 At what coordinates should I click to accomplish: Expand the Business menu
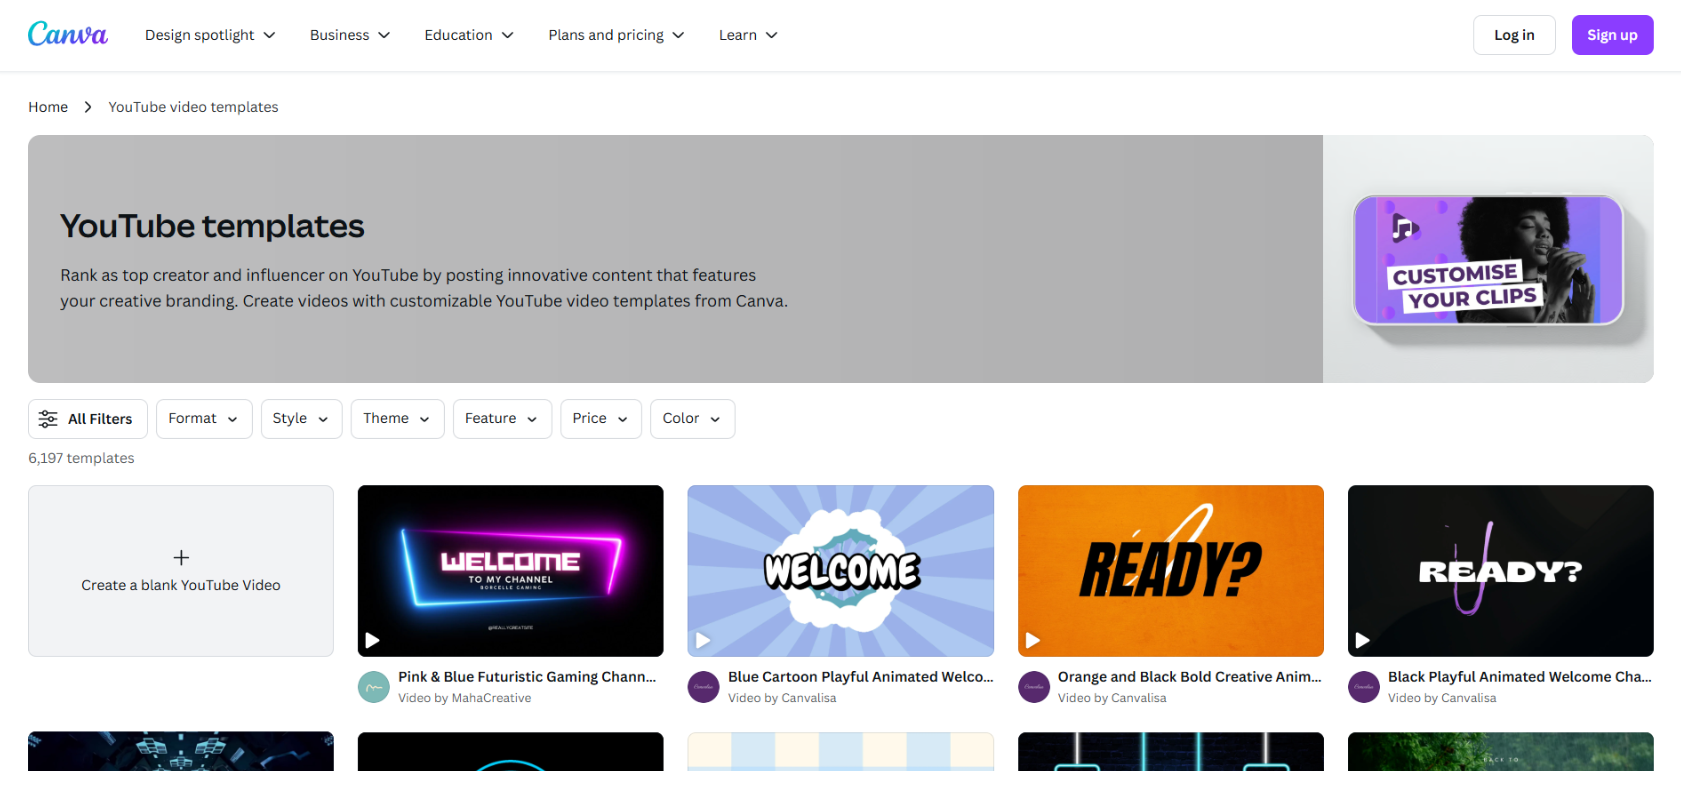tap(350, 35)
